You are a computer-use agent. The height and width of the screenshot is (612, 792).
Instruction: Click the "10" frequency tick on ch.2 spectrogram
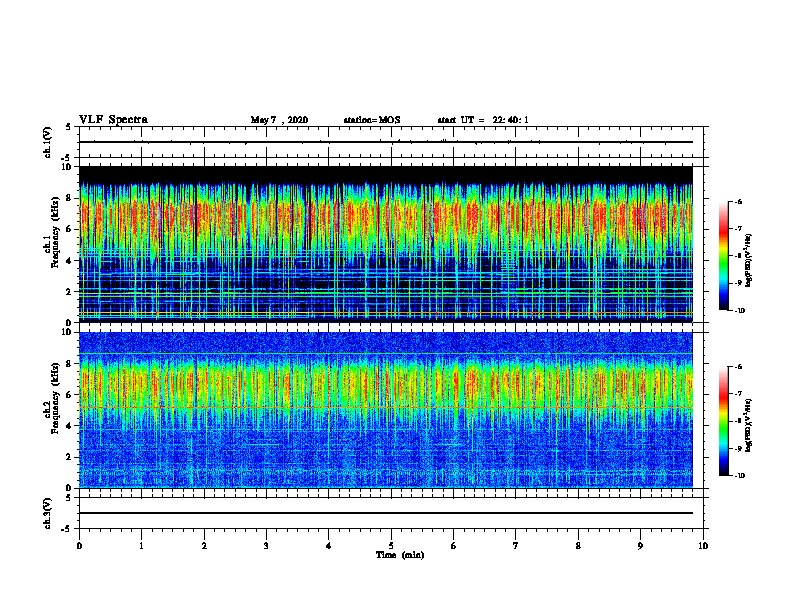[x=67, y=332]
